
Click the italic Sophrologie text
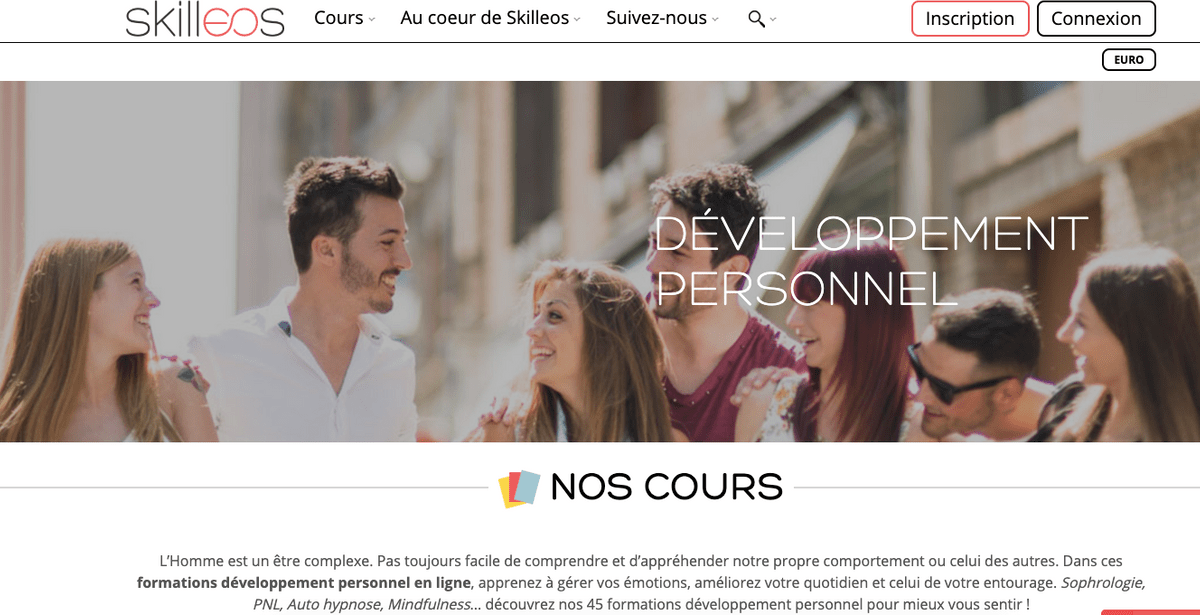coord(1102,582)
